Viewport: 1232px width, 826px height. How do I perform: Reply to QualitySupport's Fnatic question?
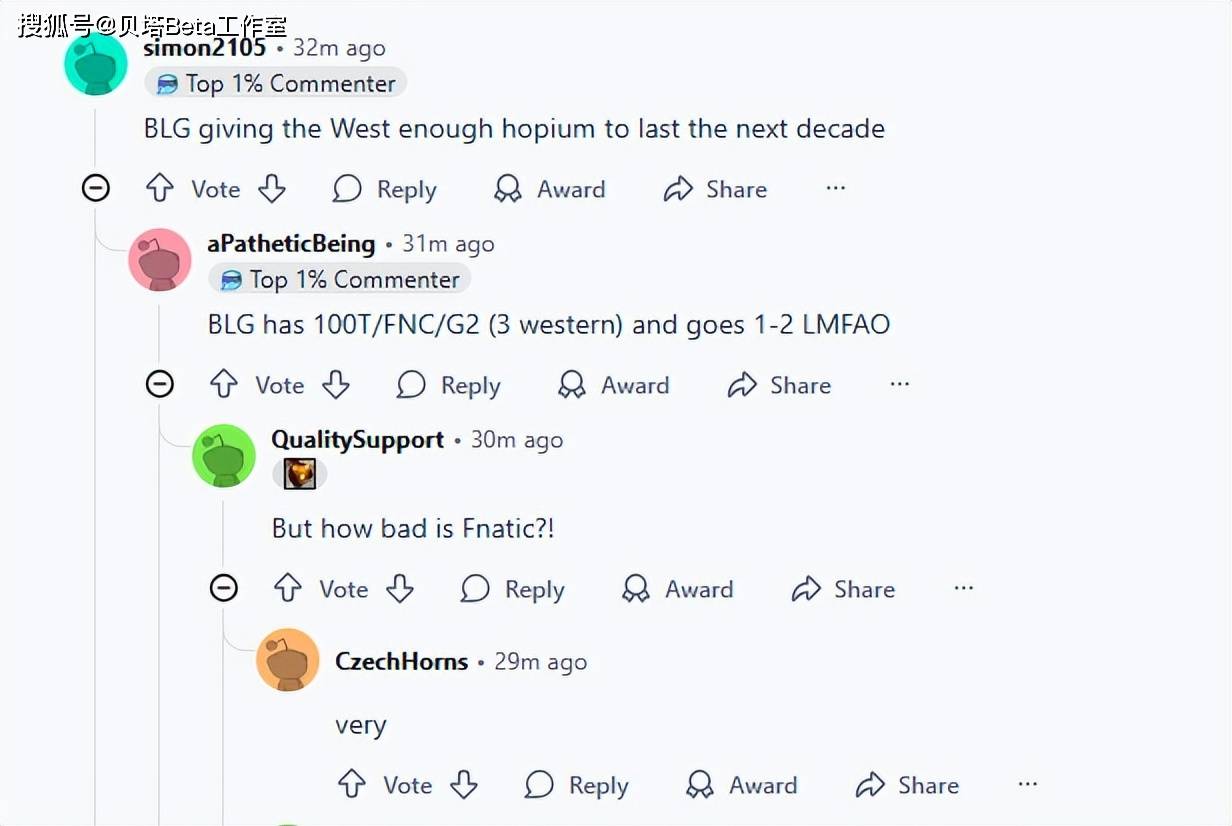pos(513,589)
